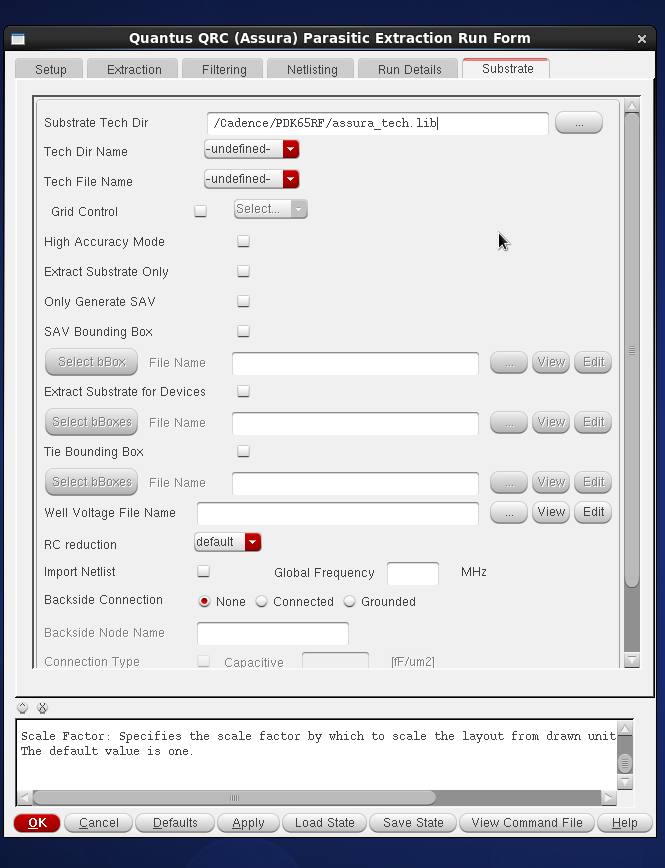Edit the Well Voltage file
This screenshot has width=665, height=868.
point(593,512)
